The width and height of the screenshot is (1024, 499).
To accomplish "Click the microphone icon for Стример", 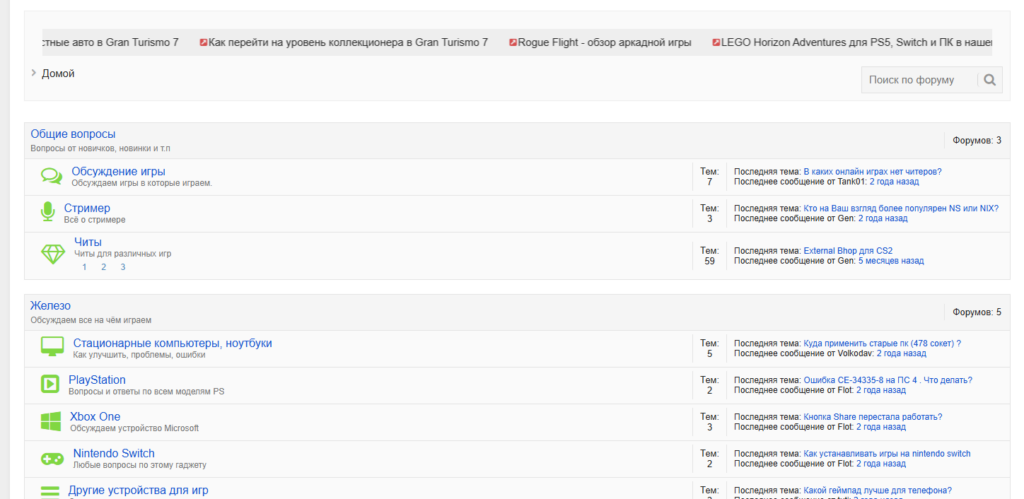I will click(x=47, y=212).
